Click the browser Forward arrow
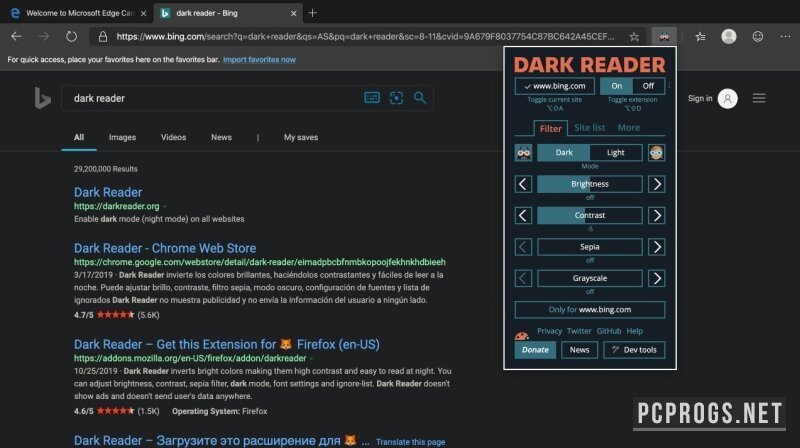 coord(44,36)
